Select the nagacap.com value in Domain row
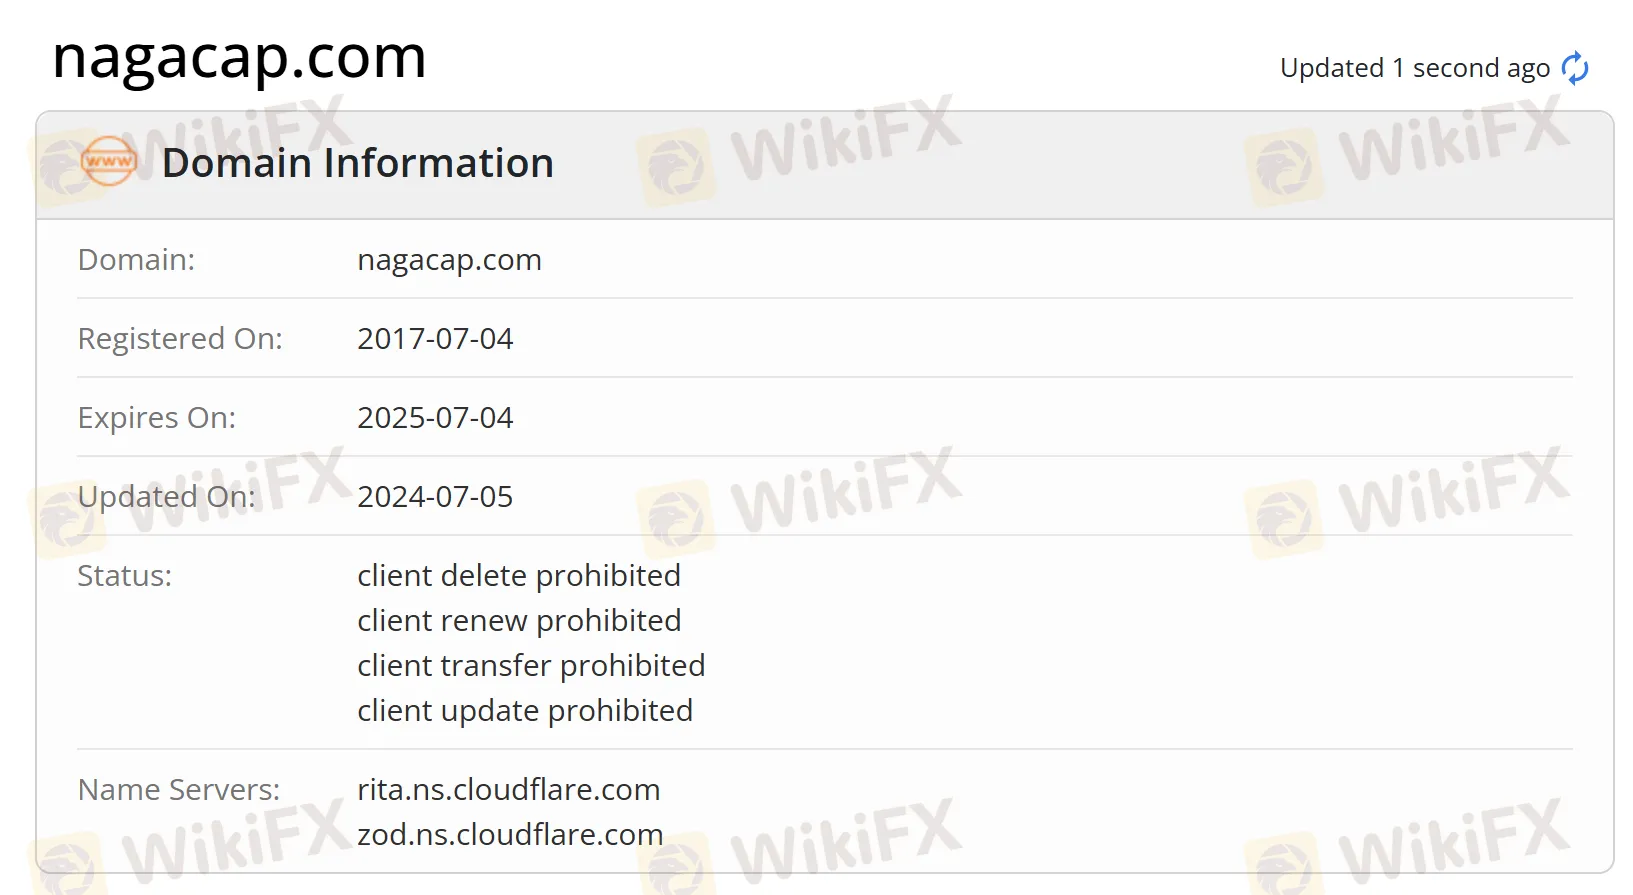This screenshot has height=895, width=1633. pyautogui.click(x=449, y=260)
